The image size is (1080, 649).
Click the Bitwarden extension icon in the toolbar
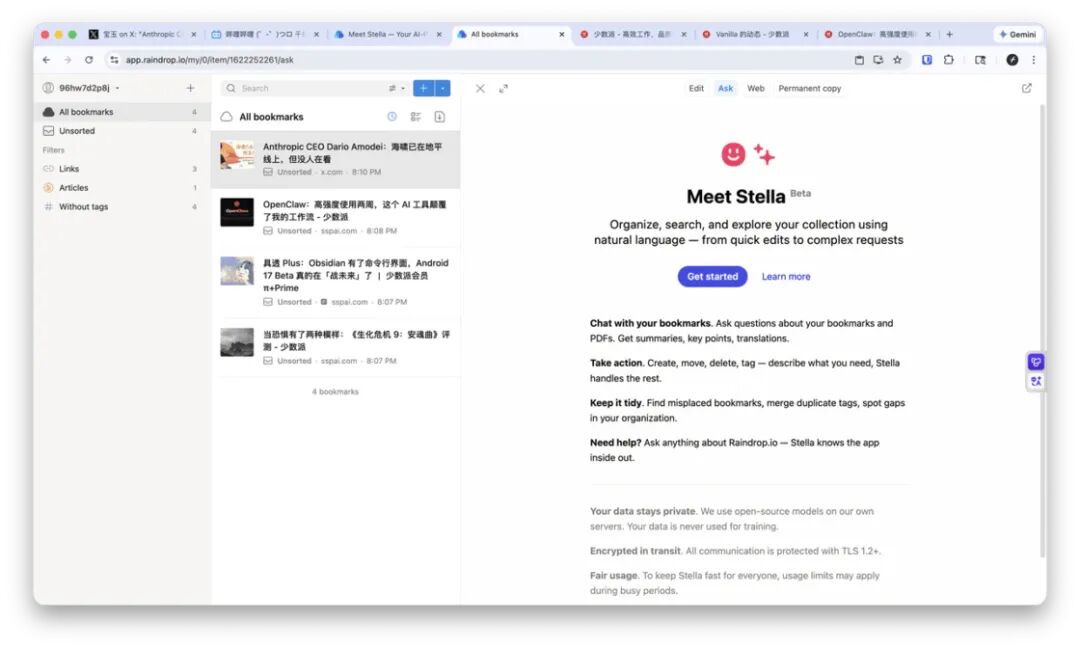926,60
